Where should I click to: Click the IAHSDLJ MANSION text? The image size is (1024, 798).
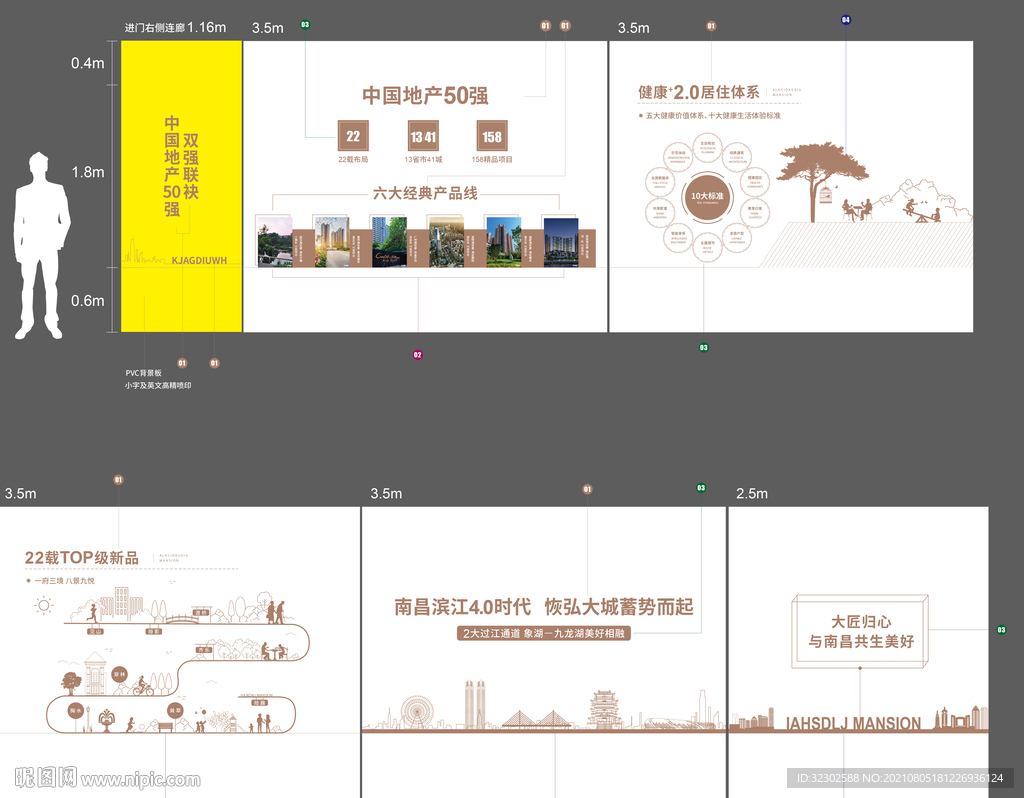tap(853, 723)
